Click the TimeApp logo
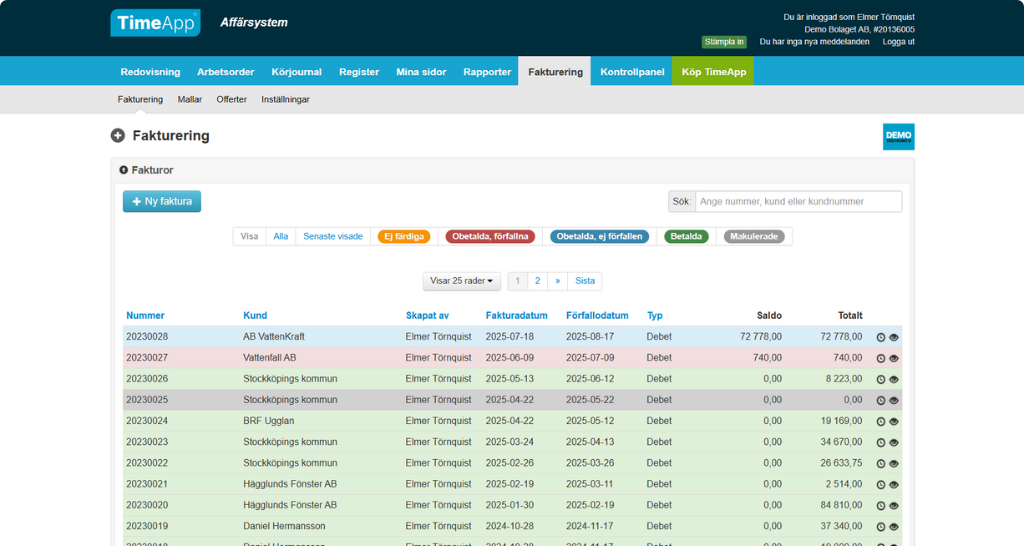Viewport: 1024px width, 546px height. click(155, 23)
